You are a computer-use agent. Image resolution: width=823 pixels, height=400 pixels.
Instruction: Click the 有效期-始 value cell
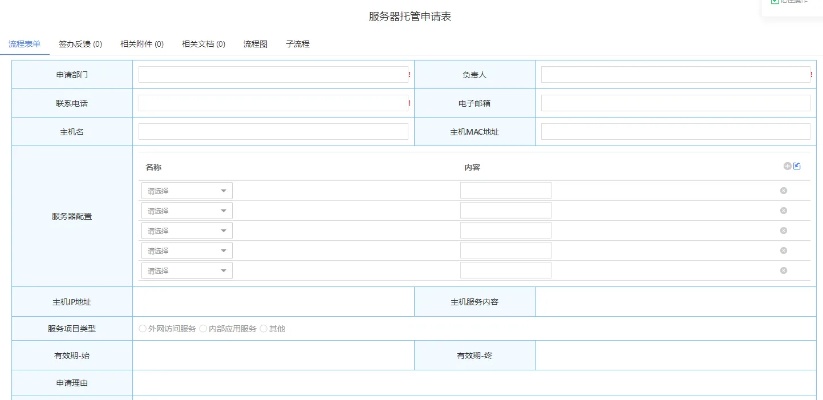273,355
